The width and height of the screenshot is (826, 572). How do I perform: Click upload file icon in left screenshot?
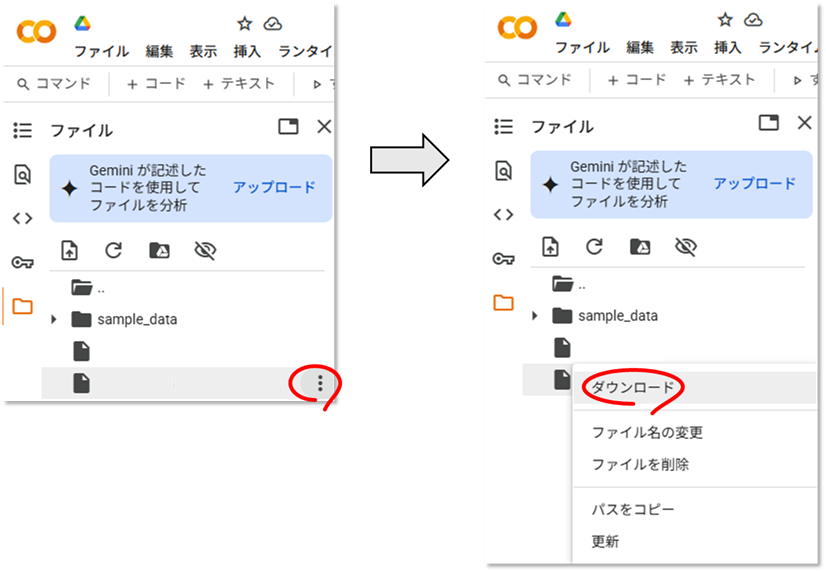point(70,250)
